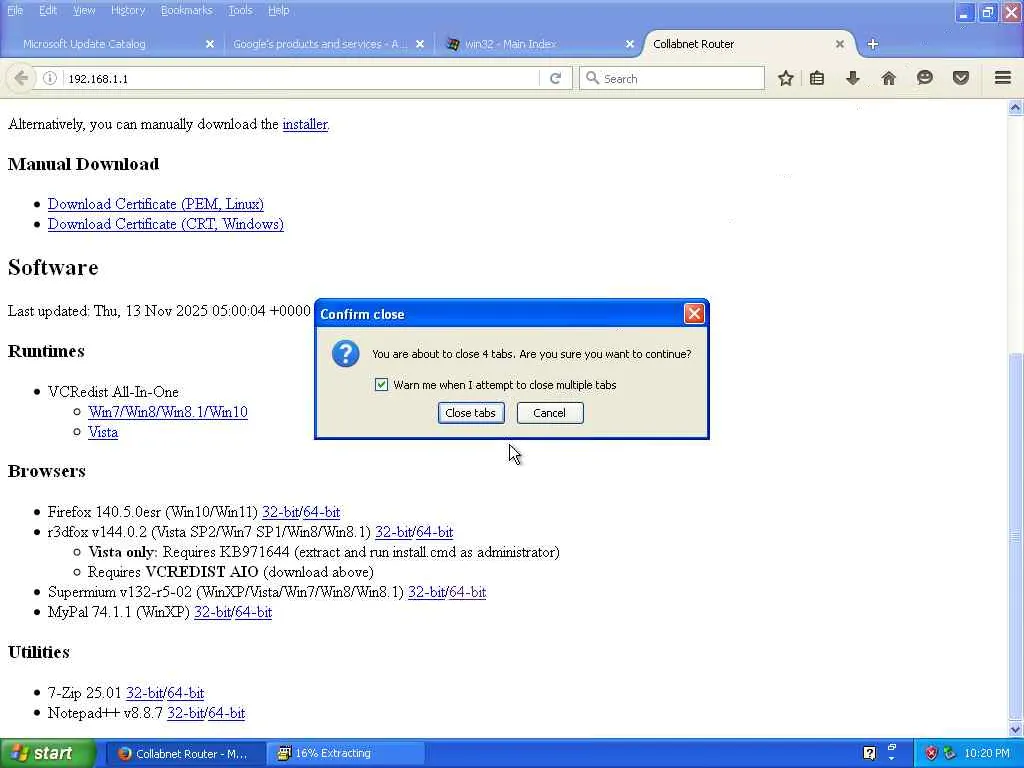Download Notepad++ v8.8.7 32-bit
Image resolution: width=1024 pixels, height=768 pixels.
(x=186, y=713)
